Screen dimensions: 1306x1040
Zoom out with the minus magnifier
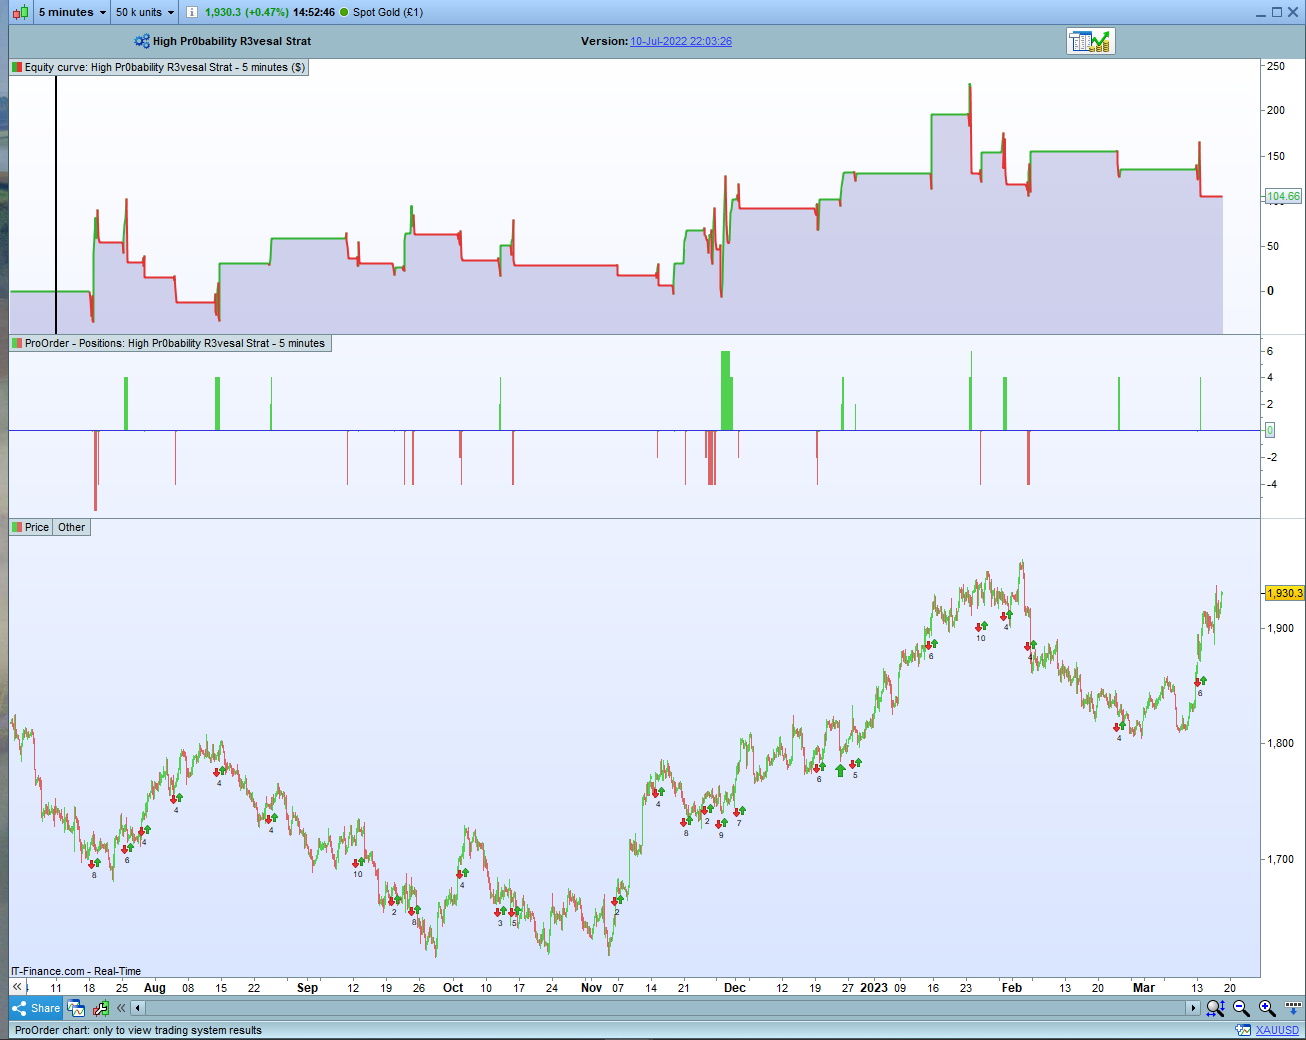tap(1241, 1008)
